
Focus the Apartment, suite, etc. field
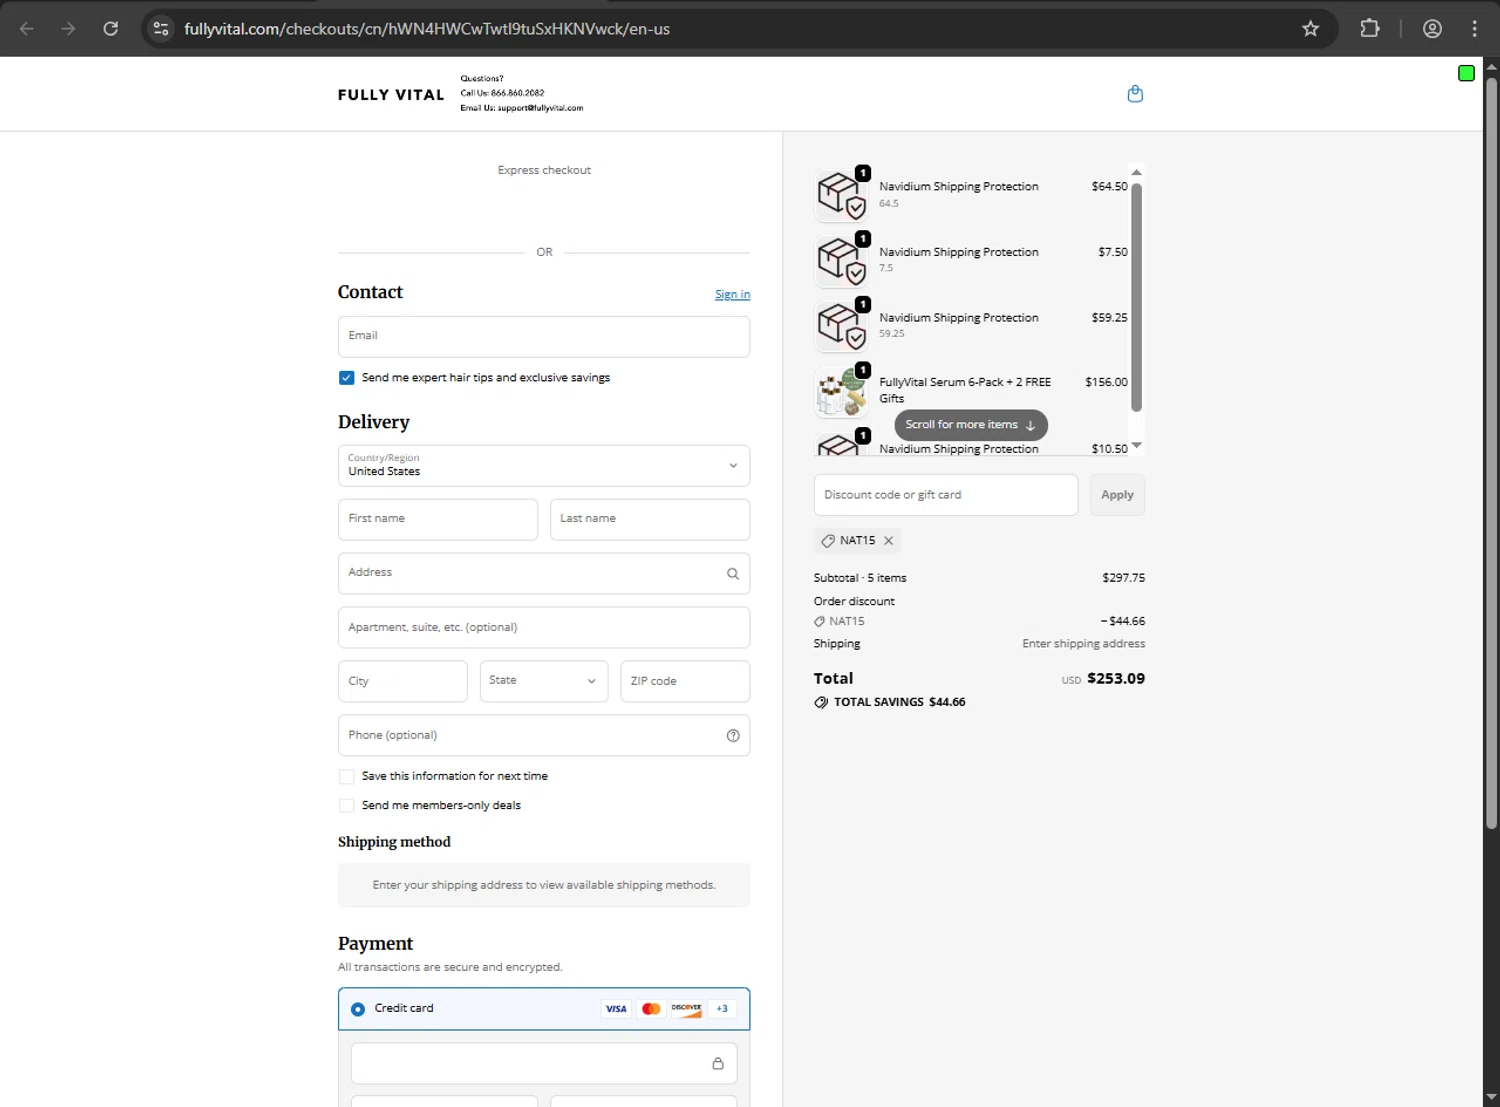(544, 628)
